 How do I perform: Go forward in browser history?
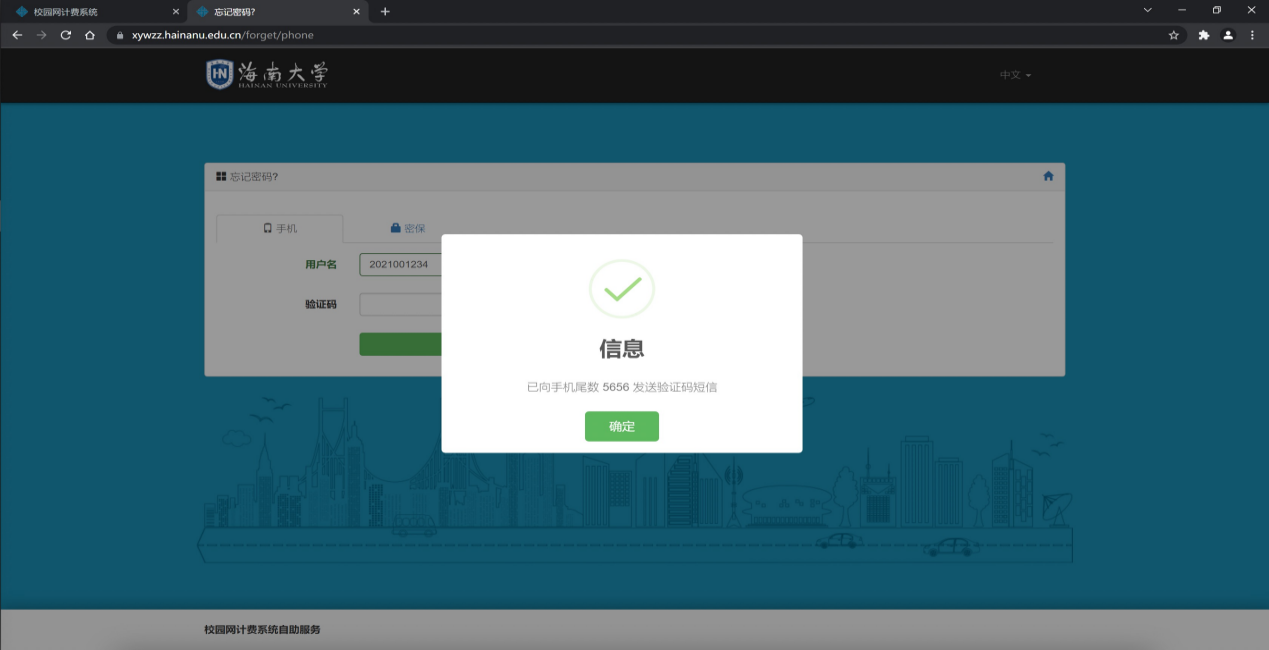pyautogui.click(x=41, y=35)
